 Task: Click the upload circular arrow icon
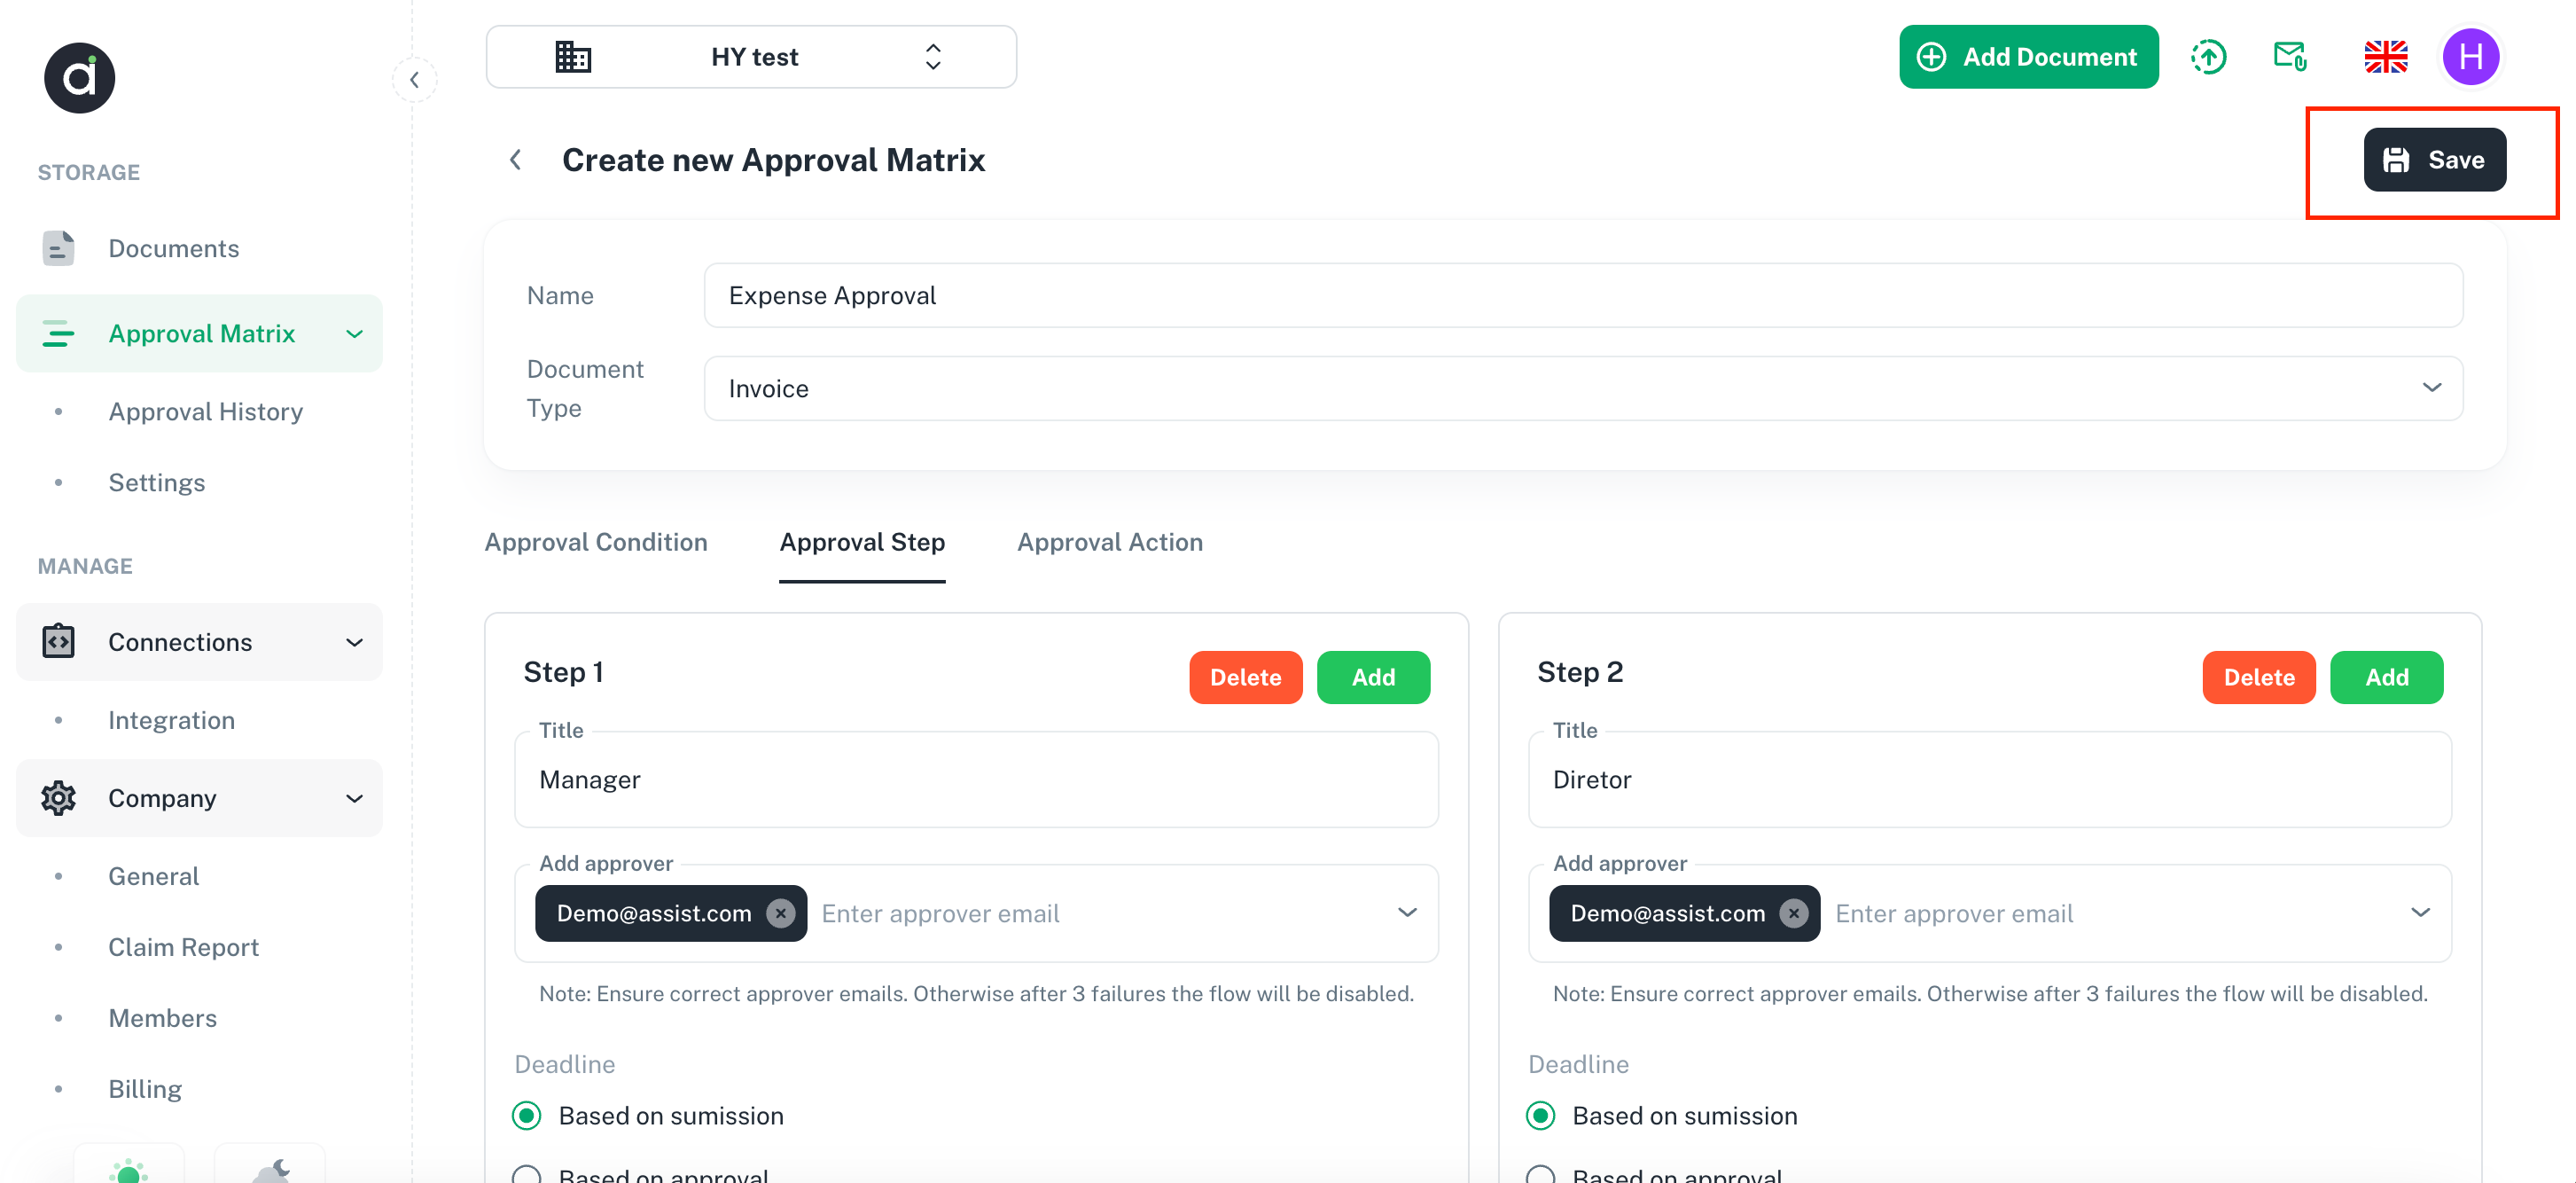(2208, 57)
